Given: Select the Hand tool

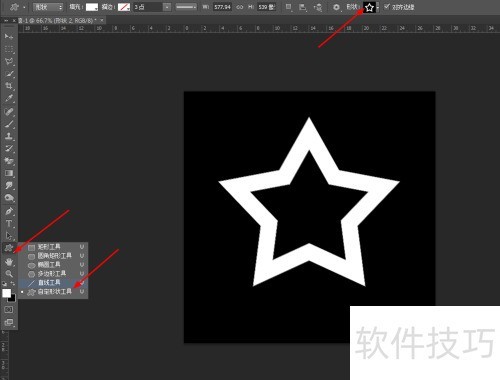Looking at the screenshot, I should point(9,262).
